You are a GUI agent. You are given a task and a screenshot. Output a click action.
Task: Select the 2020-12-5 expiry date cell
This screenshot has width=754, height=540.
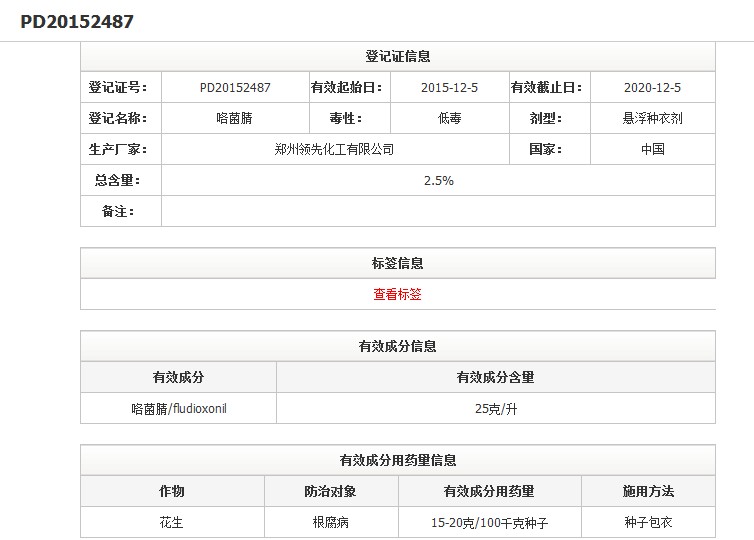pyautogui.click(x=652, y=87)
